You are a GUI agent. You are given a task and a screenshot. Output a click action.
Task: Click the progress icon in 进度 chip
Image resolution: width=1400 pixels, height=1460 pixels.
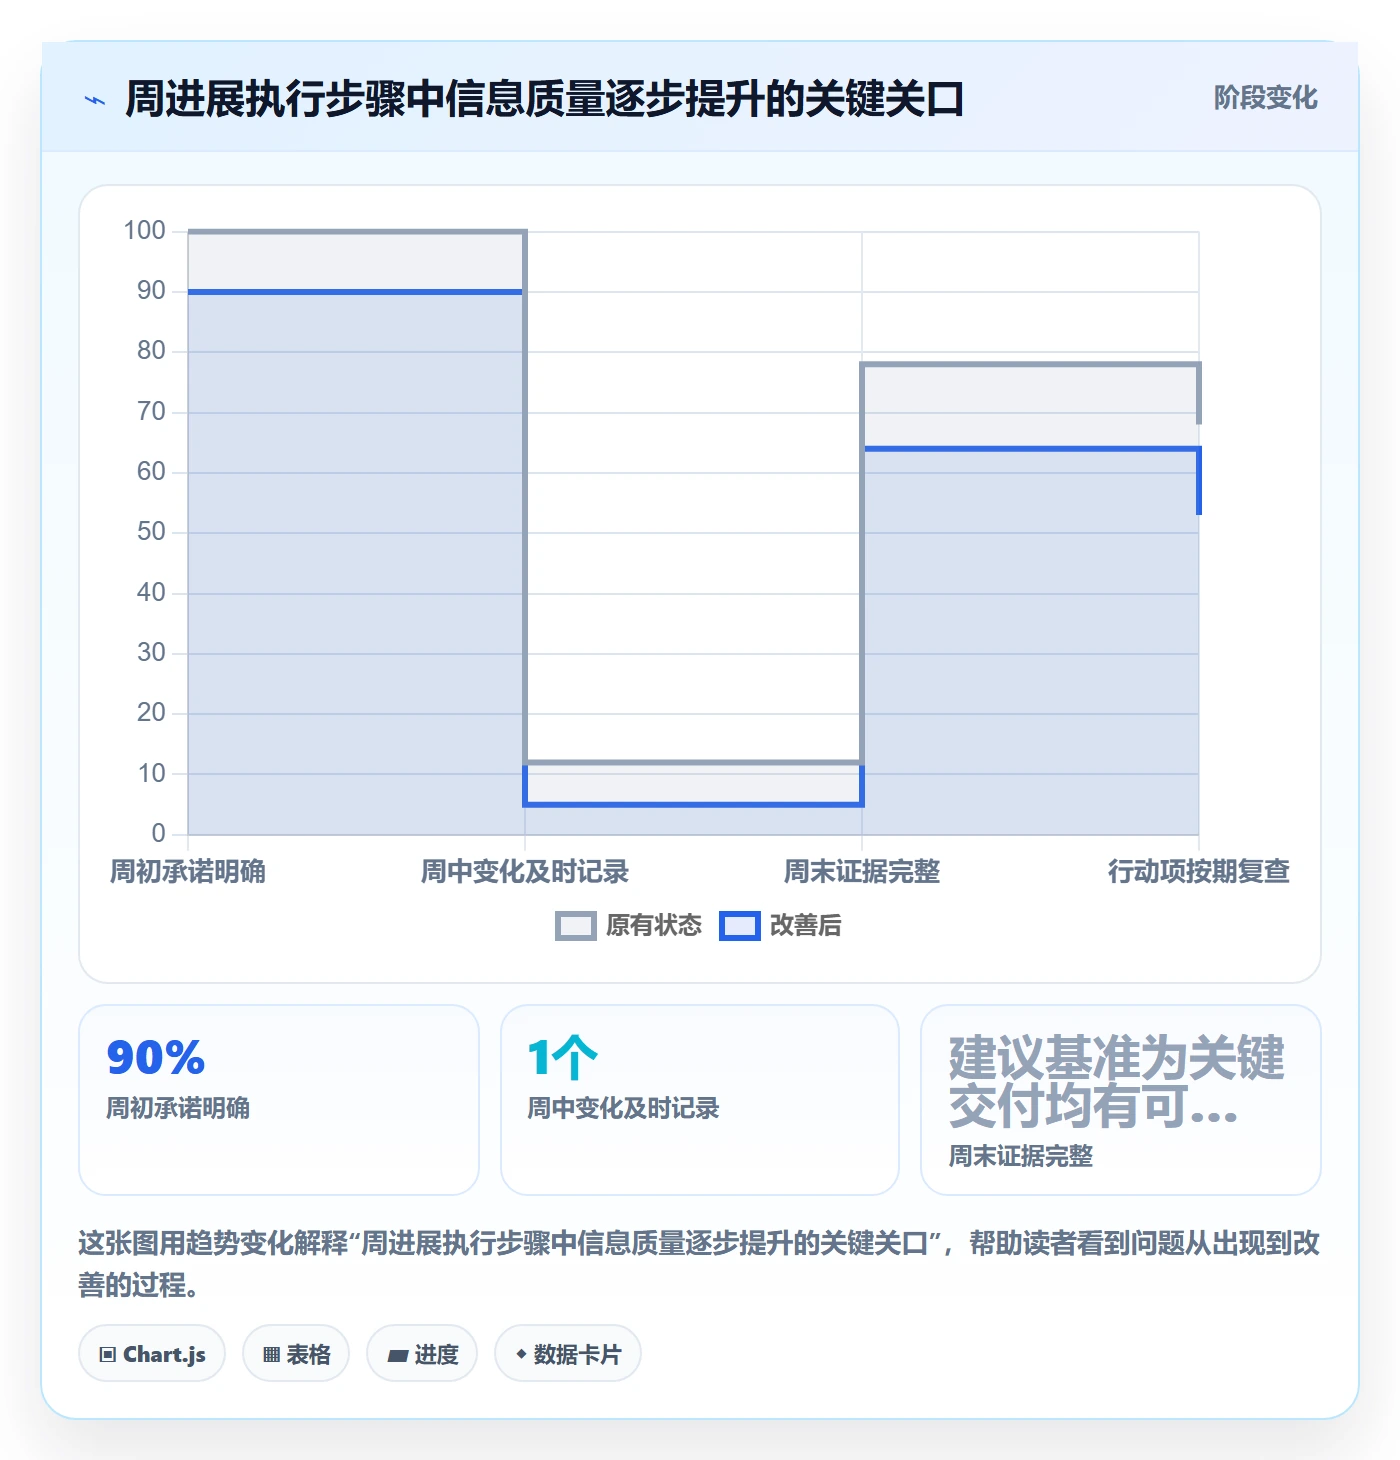(398, 1356)
